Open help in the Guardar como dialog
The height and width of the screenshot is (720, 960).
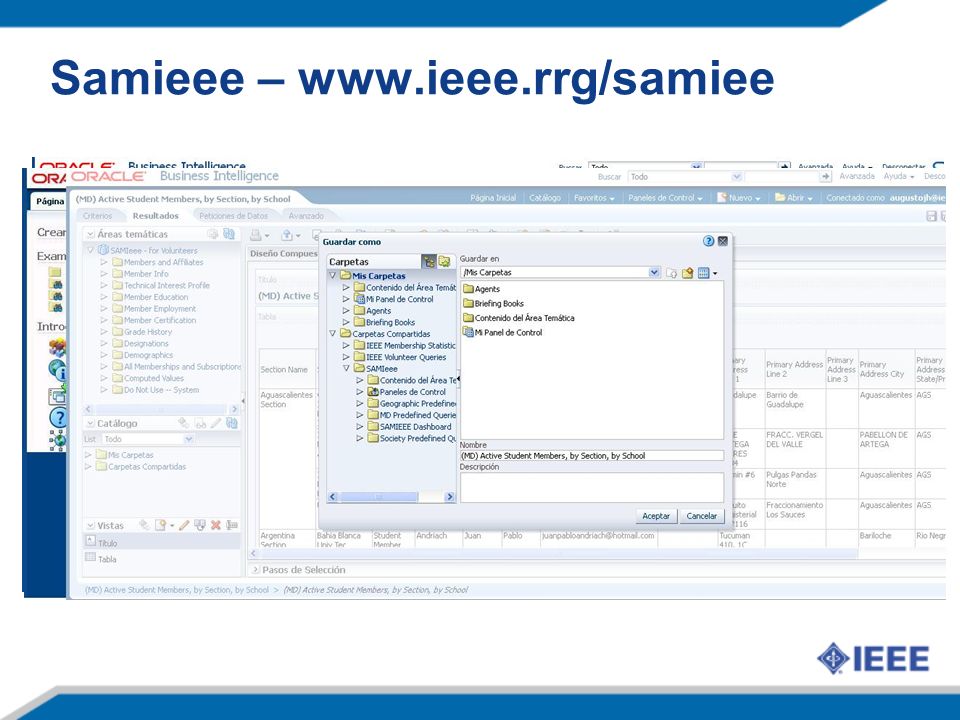[708, 241]
